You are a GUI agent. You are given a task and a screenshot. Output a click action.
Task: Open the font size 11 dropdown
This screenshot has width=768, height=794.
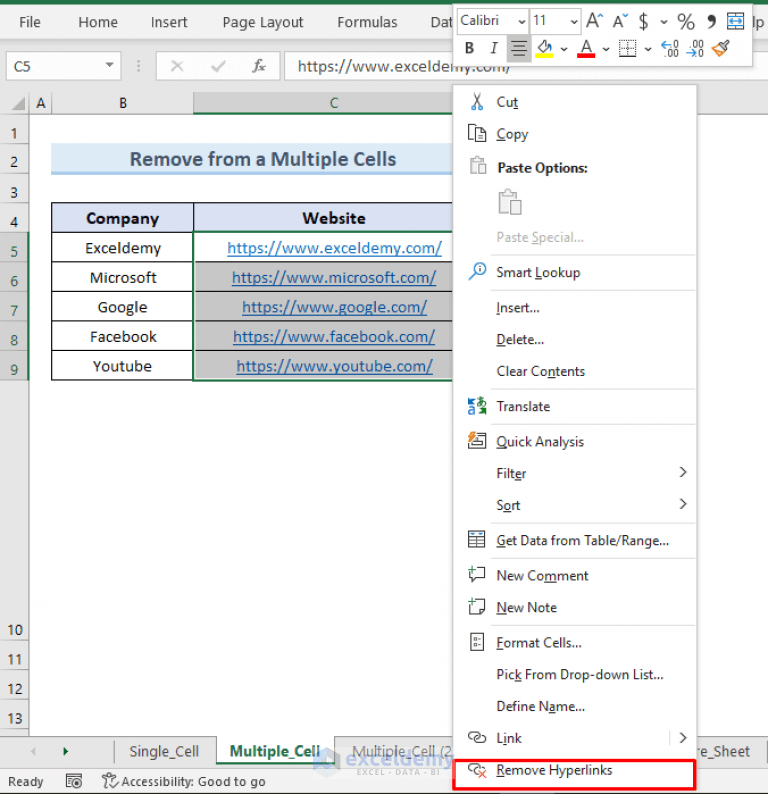click(574, 21)
